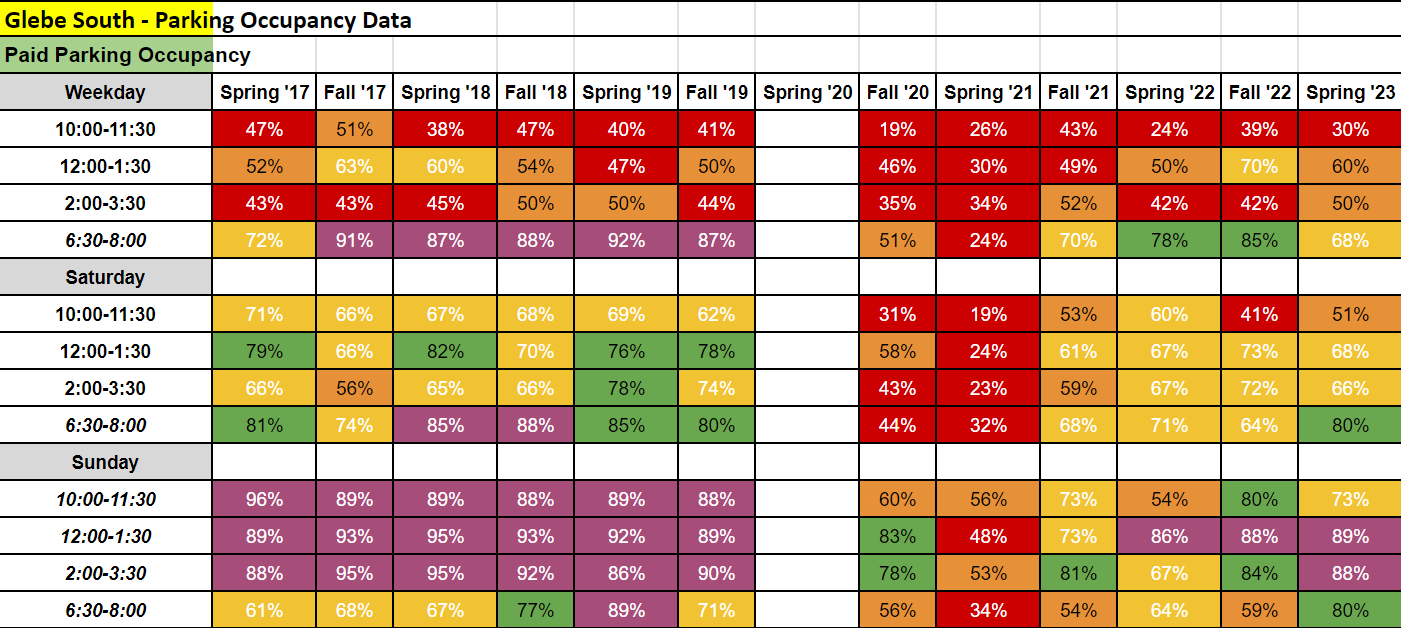Click the Spring '23 column header
The height and width of the screenshot is (628, 1401).
point(1349,92)
